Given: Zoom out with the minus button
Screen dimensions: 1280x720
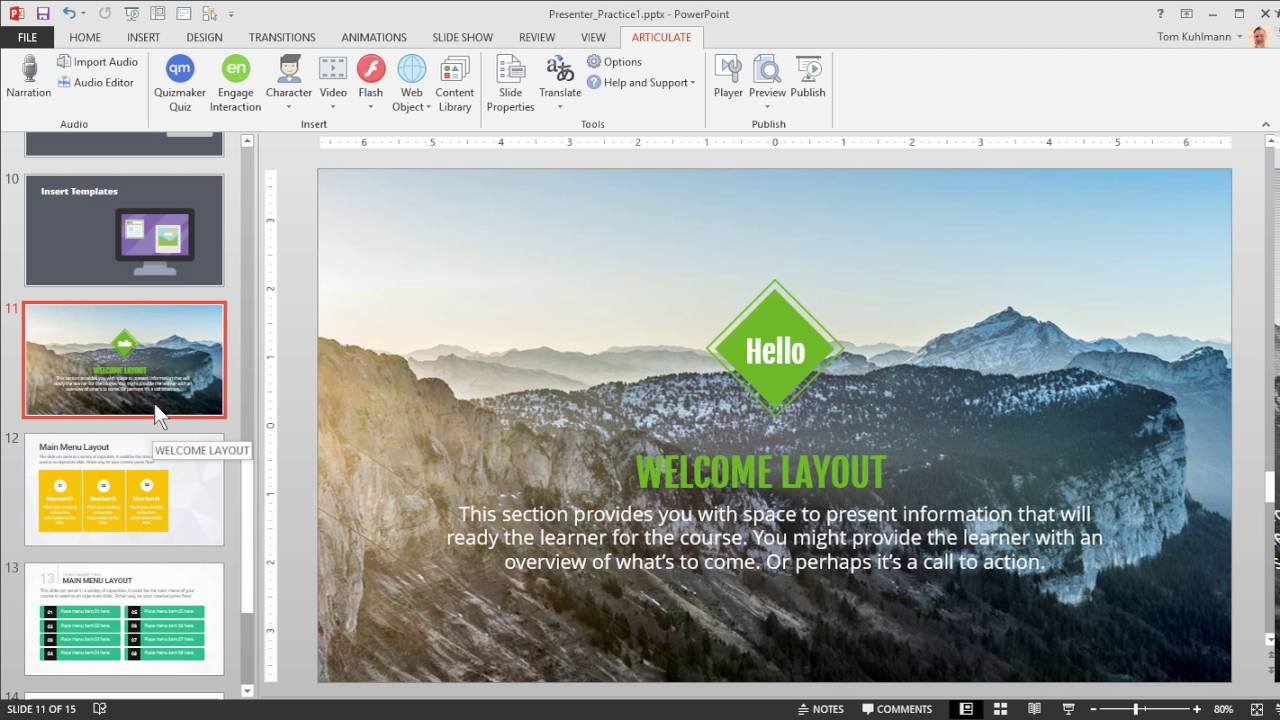Looking at the screenshot, I should (1093, 709).
